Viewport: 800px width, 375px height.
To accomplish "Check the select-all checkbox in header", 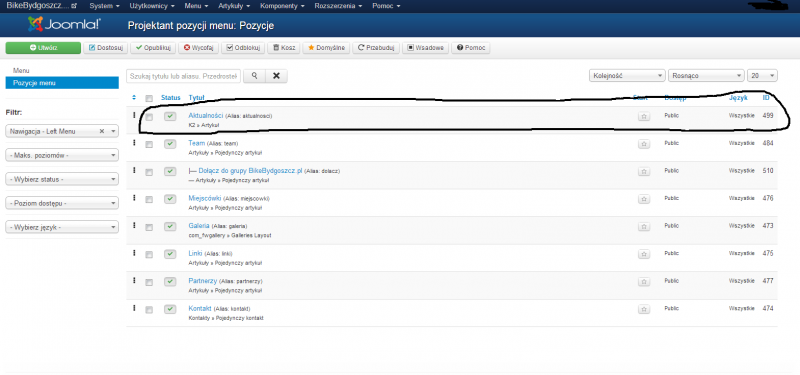I will [x=149, y=98].
